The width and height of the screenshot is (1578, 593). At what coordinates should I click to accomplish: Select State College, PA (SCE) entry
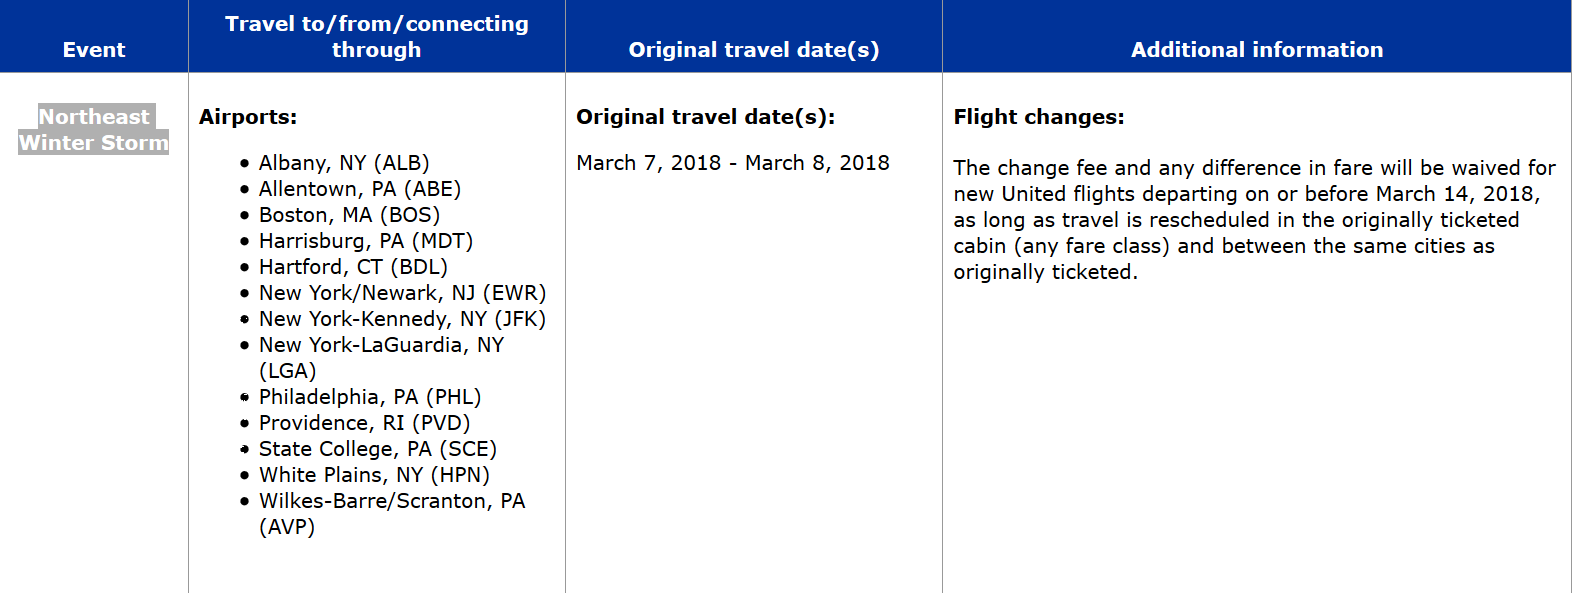coord(378,449)
